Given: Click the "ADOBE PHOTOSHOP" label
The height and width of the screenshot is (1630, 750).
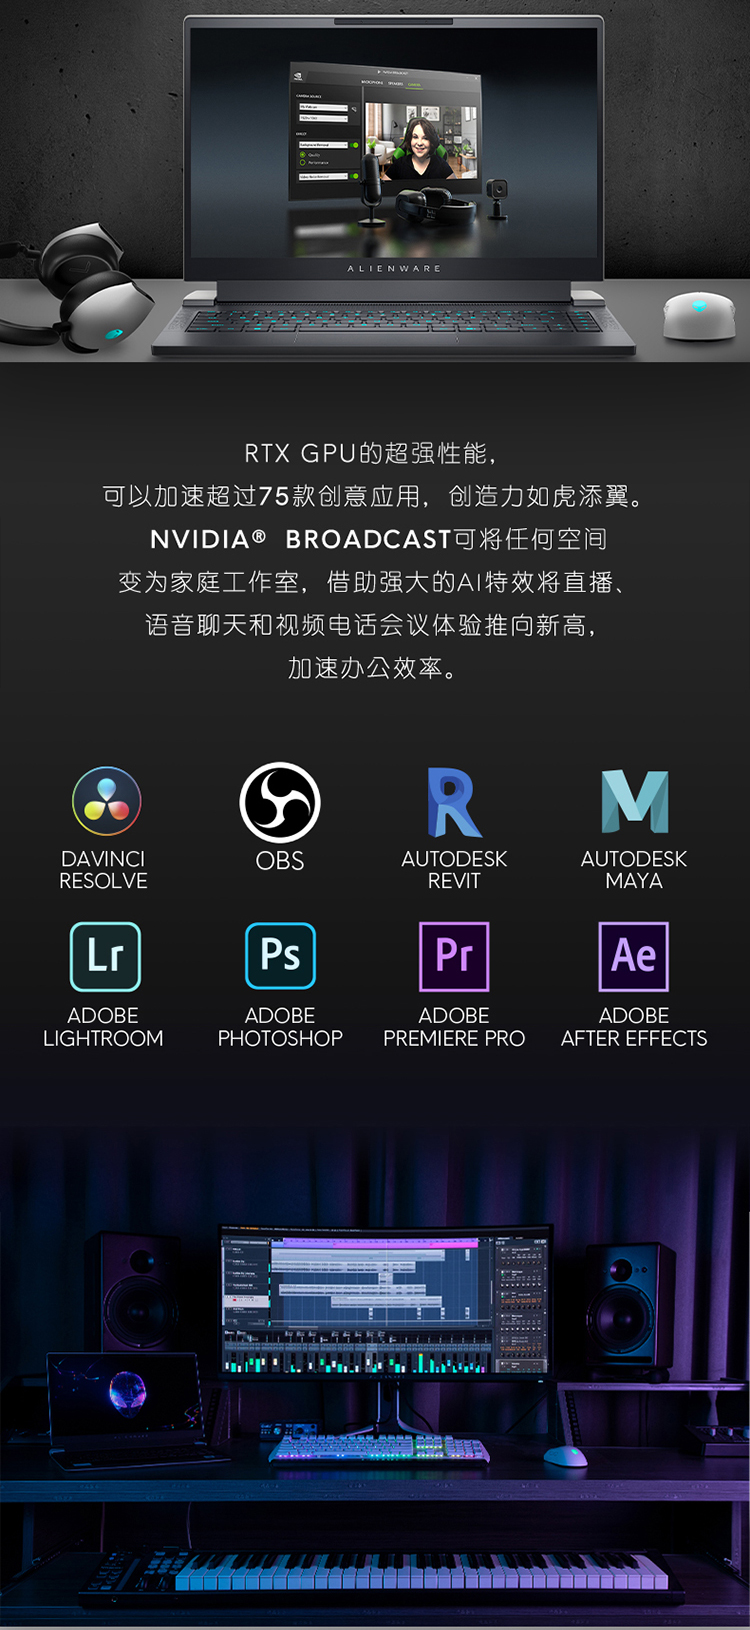Looking at the screenshot, I should (280, 1027).
